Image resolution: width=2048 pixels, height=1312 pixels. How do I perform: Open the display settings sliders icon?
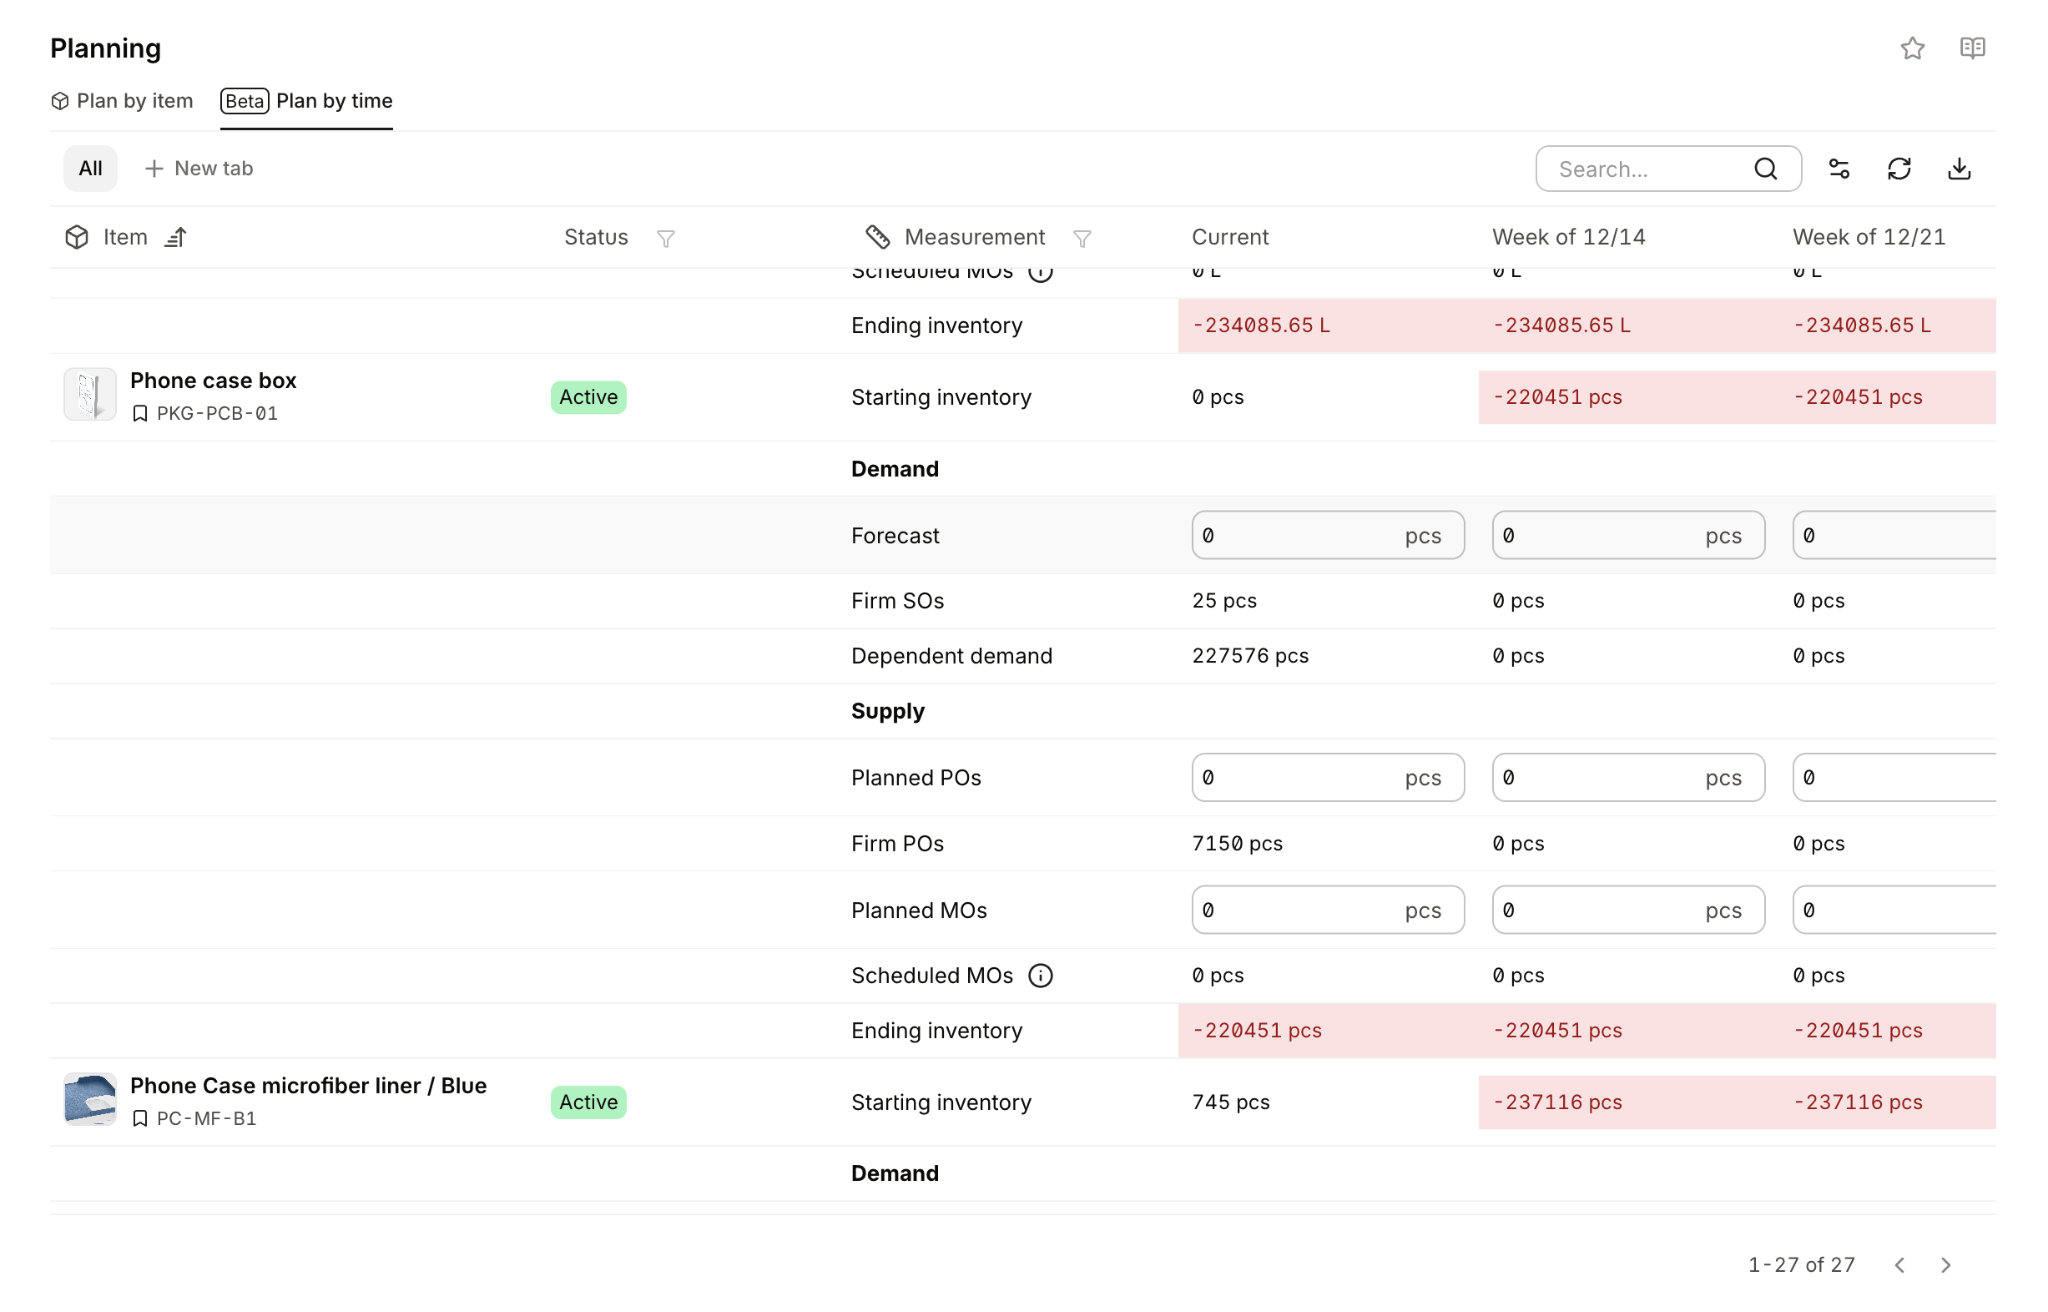click(1839, 169)
